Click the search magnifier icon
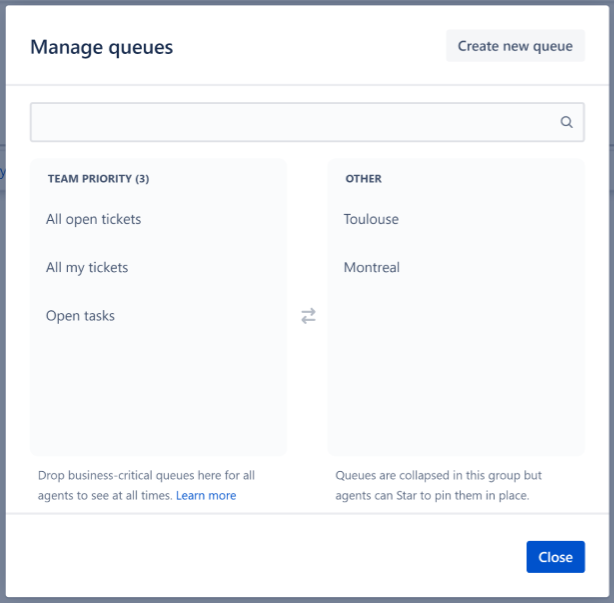The image size is (614, 603). [x=566, y=123]
